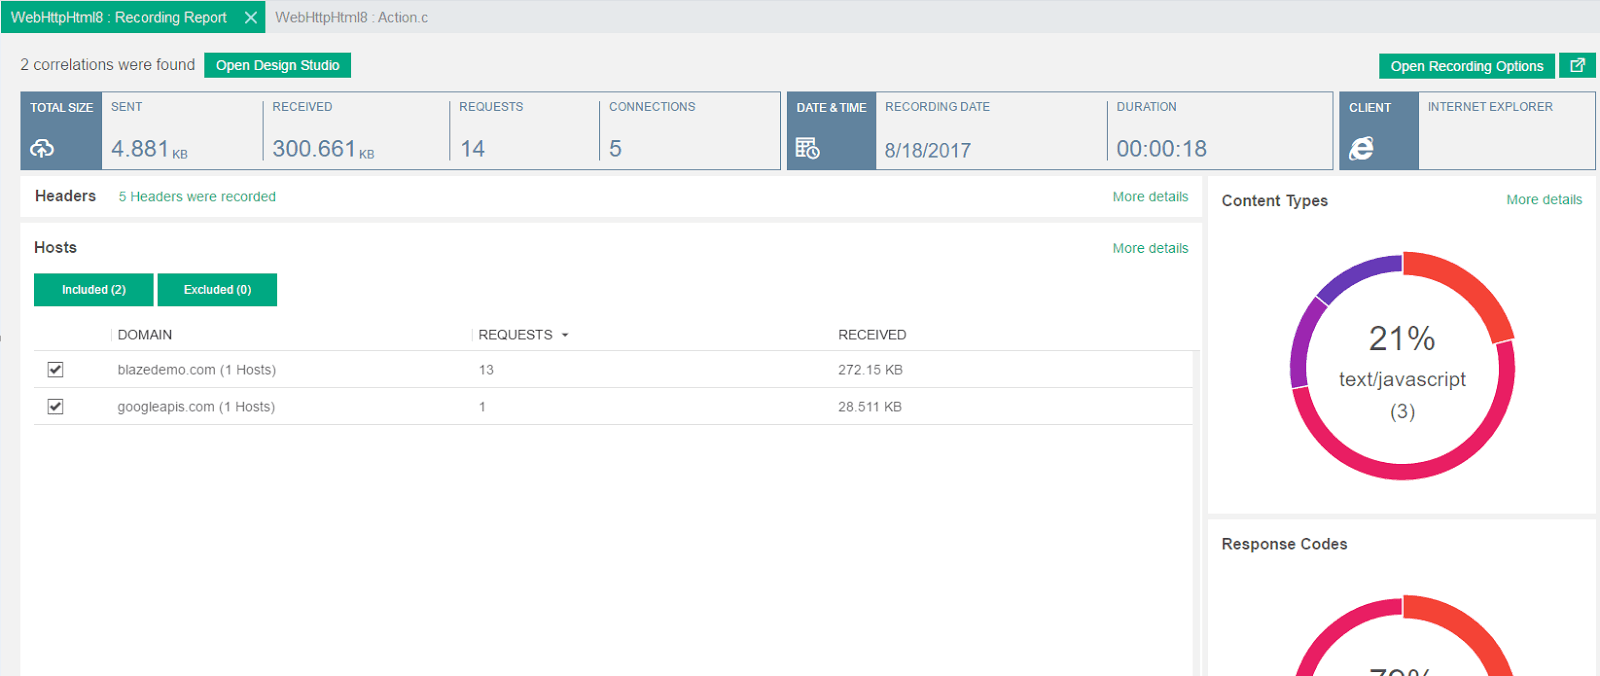
Task: Click the 300.661 KB received total
Action: [323, 149]
